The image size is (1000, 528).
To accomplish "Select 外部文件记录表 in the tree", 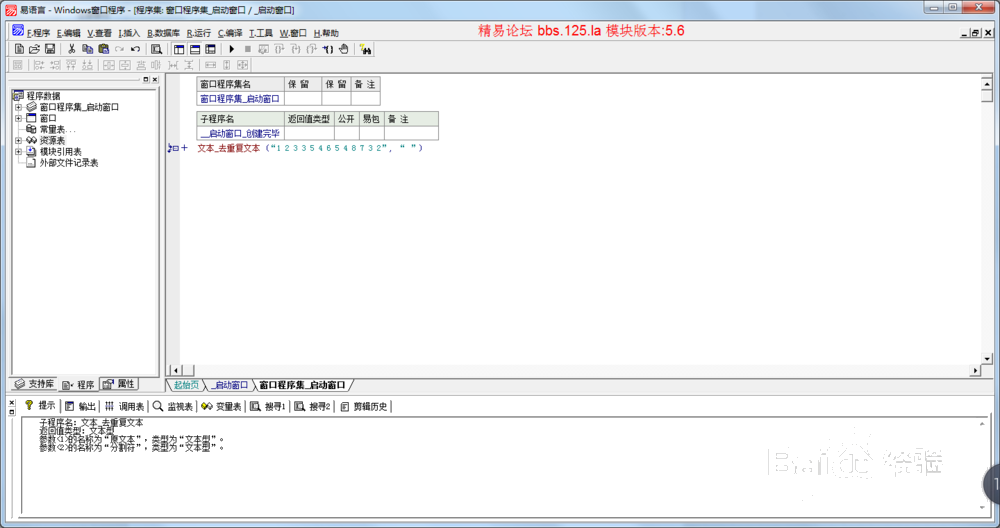I will [68, 163].
